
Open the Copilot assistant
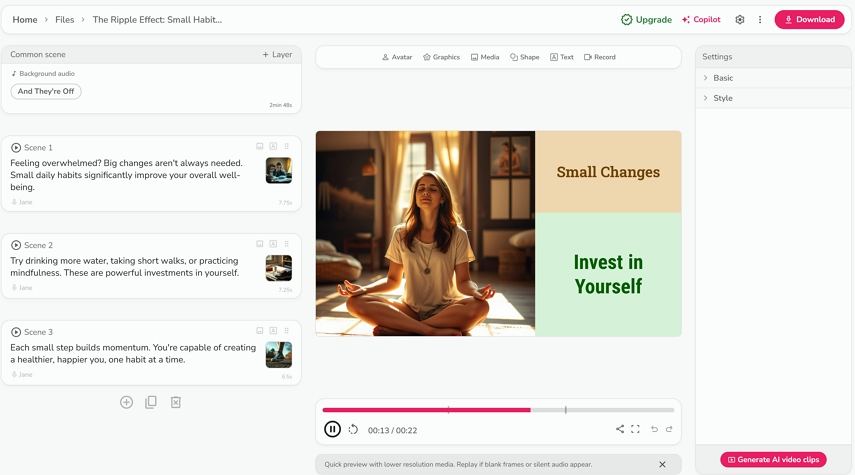coord(701,20)
